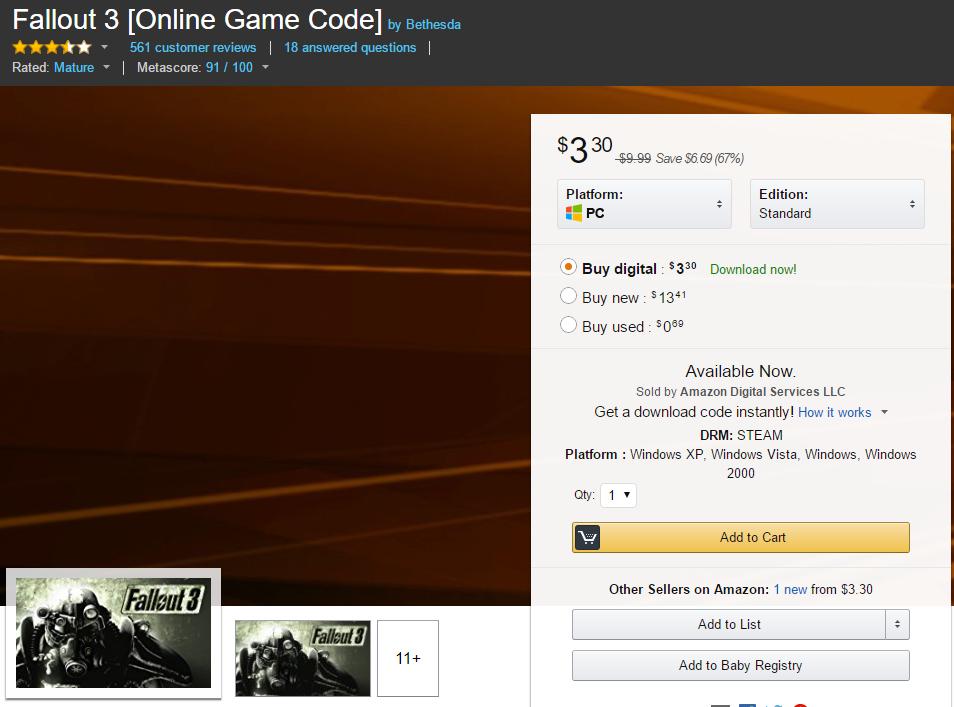Choose the Buy used radio option

tap(568, 325)
